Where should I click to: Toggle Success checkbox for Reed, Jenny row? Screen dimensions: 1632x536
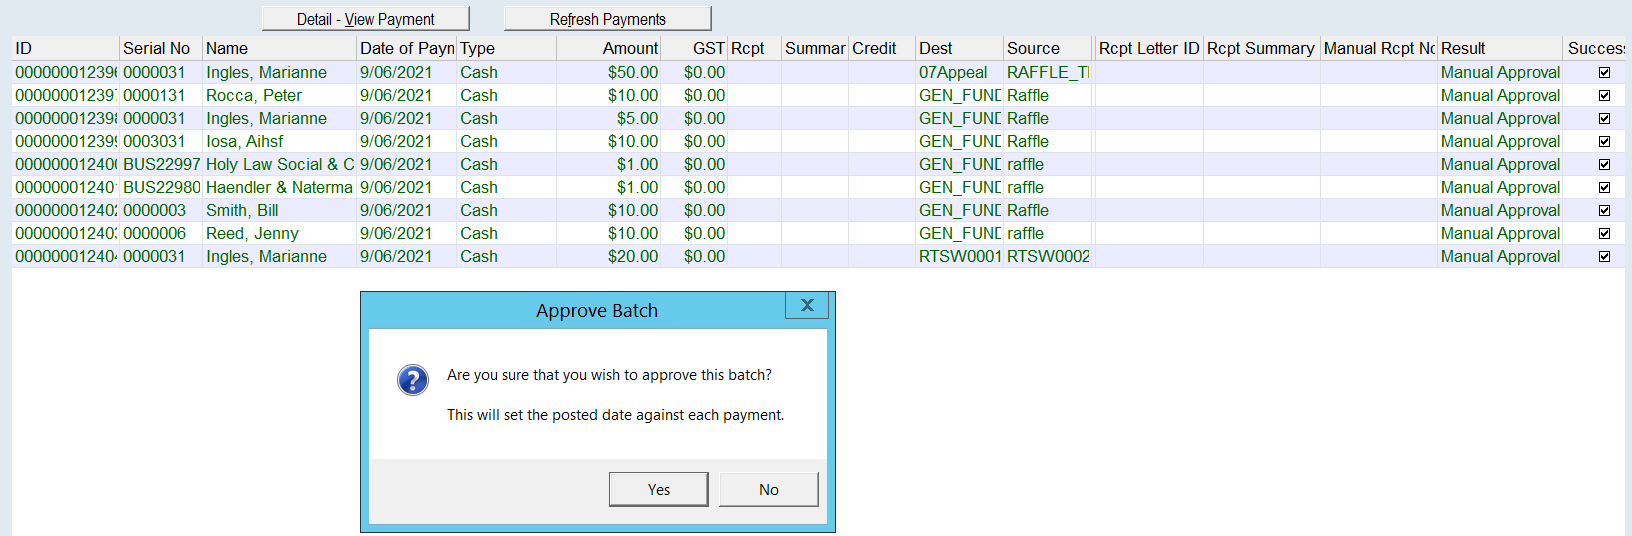point(1604,233)
